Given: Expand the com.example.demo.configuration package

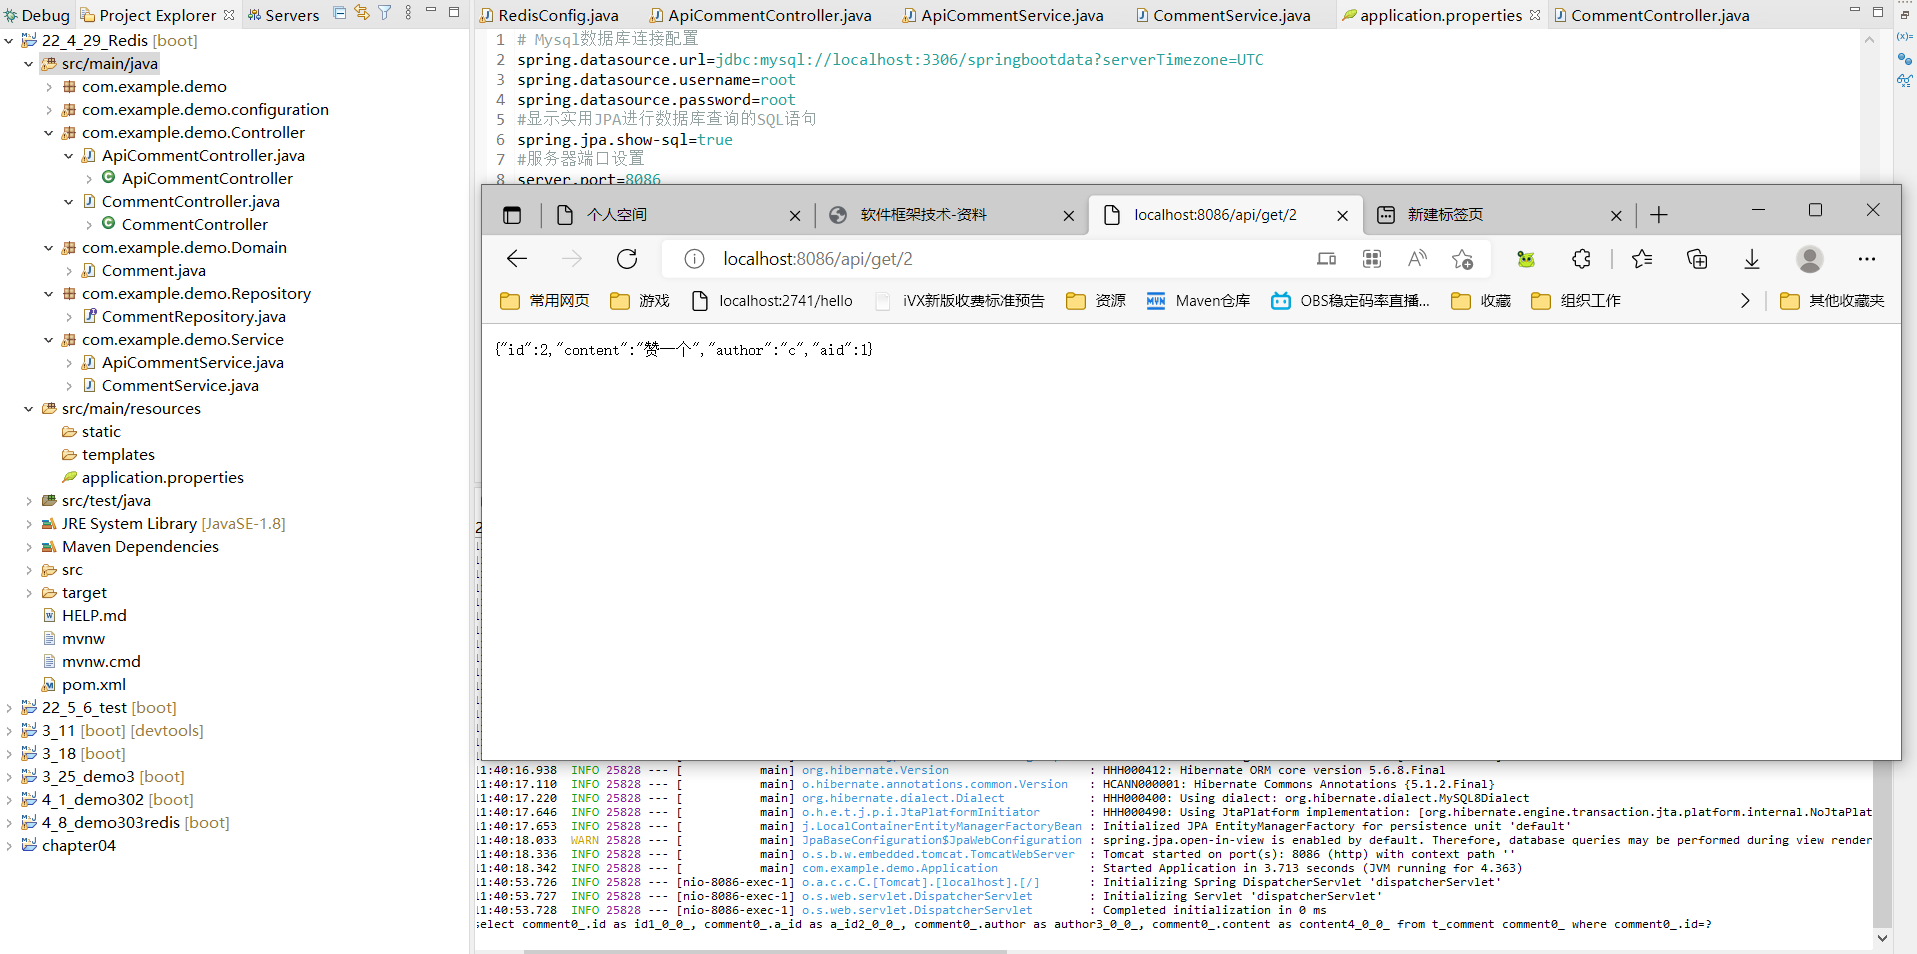Looking at the screenshot, I should click(49, 110).
